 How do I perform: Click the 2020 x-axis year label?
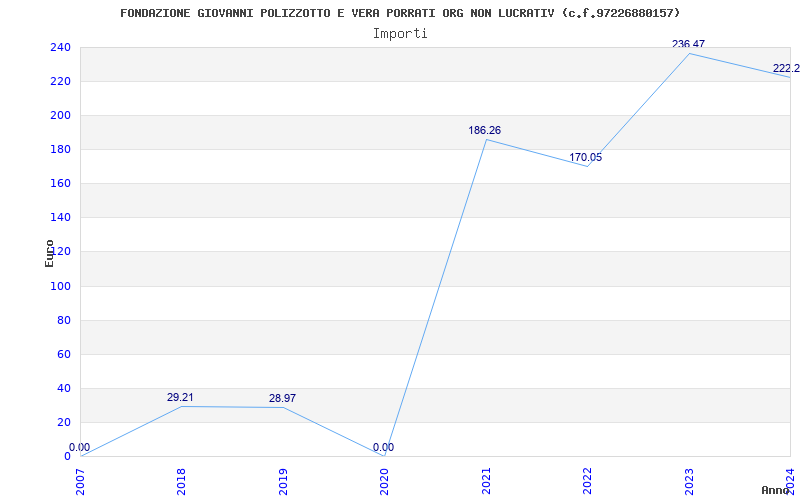pos(384,481)
